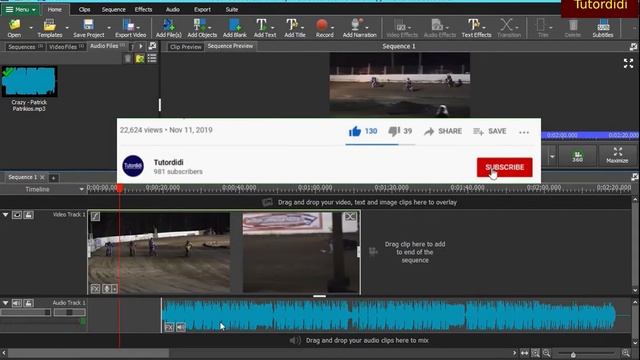This screenshot has width=640, height=360.
Task: Expand the Open dropdown arrow
Action: [x=31, y=28]
